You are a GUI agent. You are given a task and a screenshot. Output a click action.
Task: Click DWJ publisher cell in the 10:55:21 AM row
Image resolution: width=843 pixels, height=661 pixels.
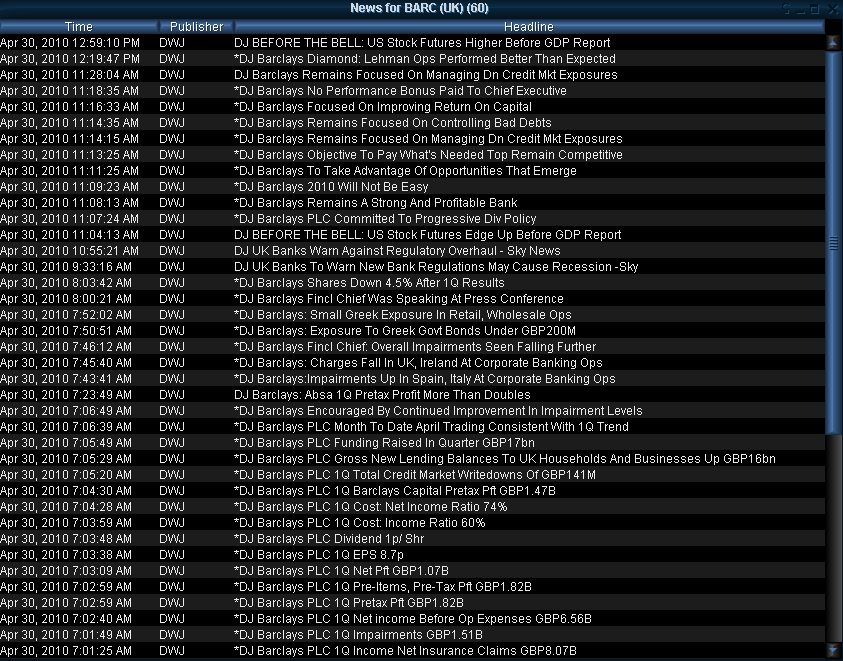[172, 251]
